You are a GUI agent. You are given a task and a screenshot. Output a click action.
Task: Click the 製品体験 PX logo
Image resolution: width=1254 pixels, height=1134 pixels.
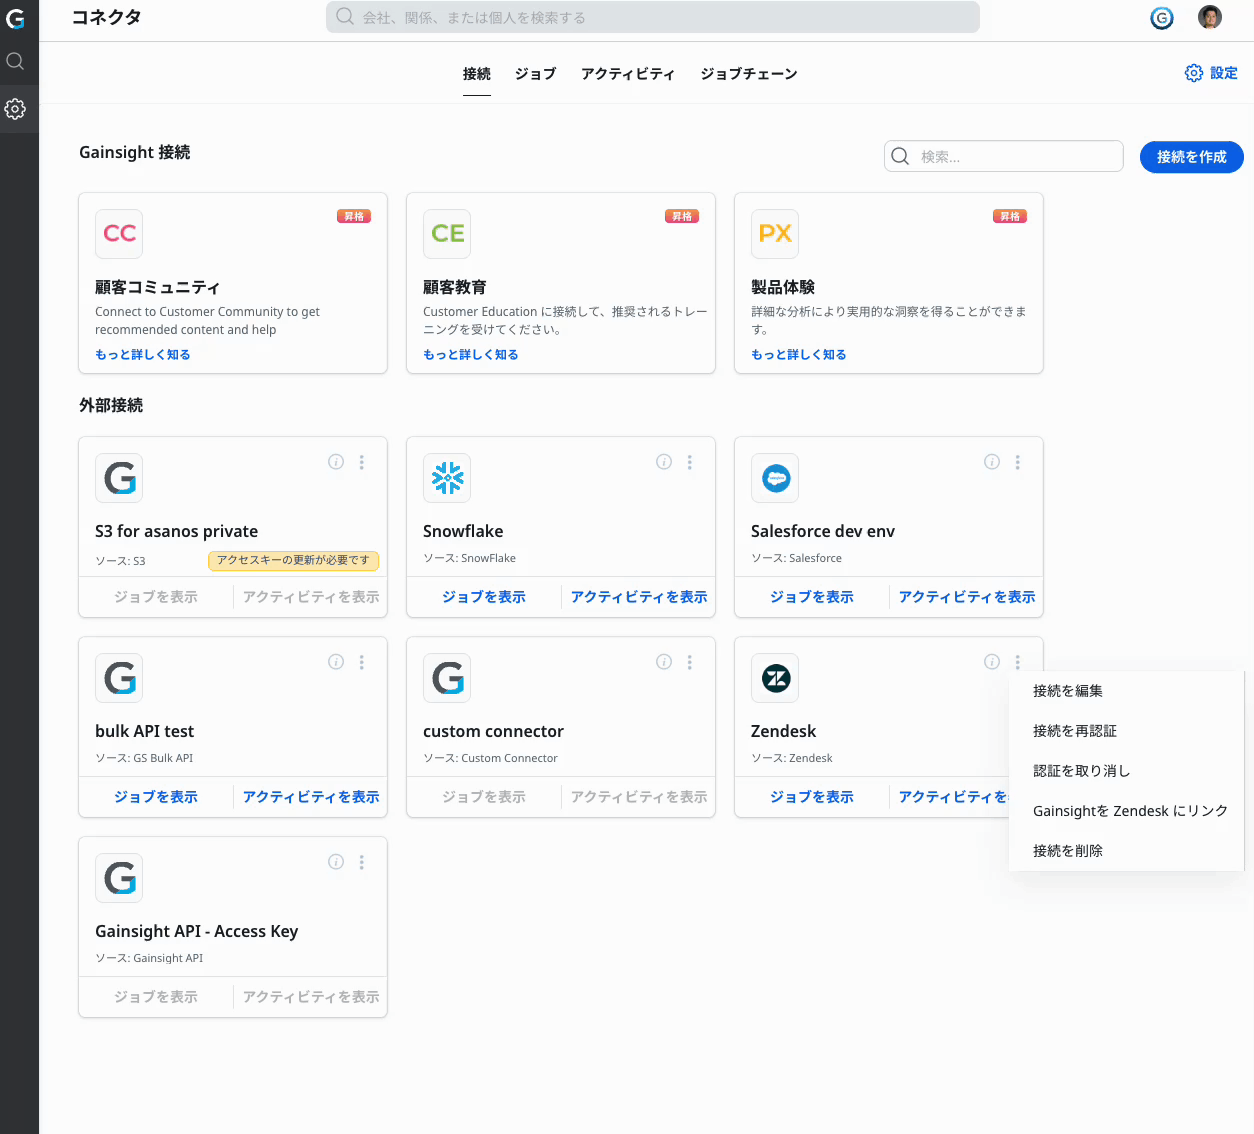tap(775, 234)
